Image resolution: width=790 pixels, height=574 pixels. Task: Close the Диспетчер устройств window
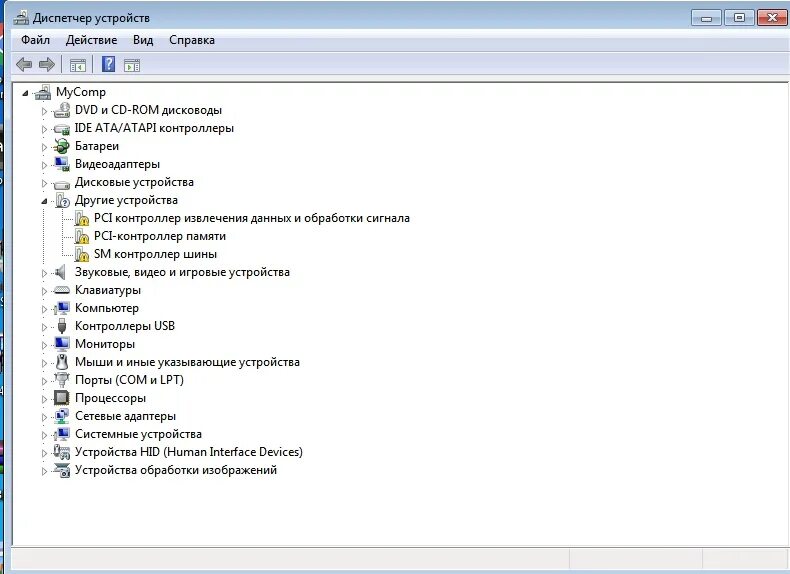tap(772, 18)
